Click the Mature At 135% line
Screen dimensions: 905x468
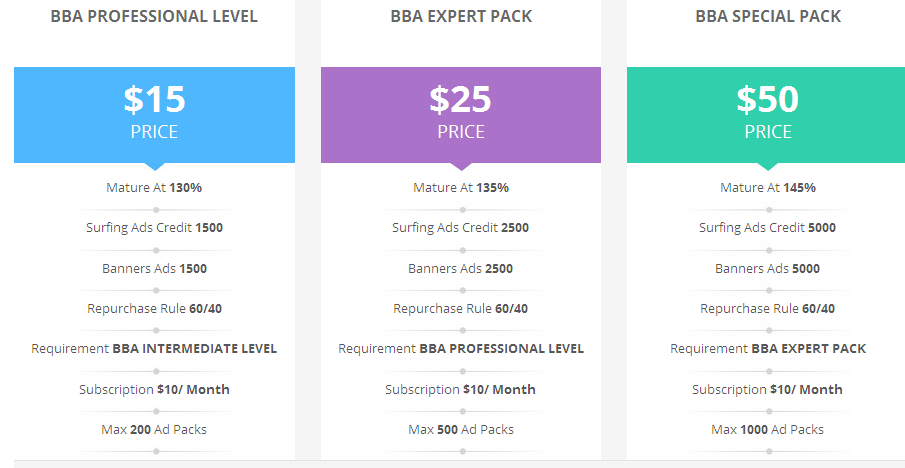point(461,187)
